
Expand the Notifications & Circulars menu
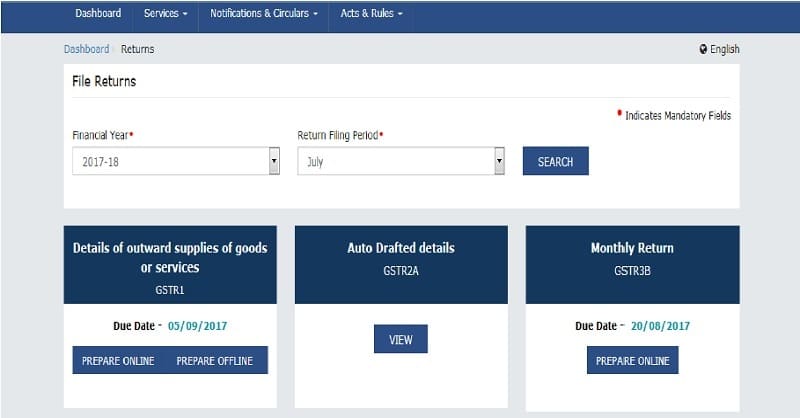(264, 13)
